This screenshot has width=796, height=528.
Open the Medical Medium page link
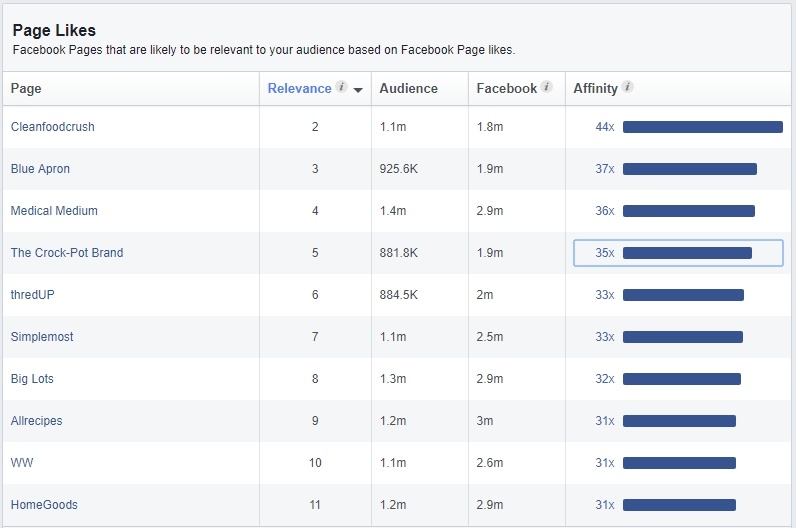click(54, 211)
